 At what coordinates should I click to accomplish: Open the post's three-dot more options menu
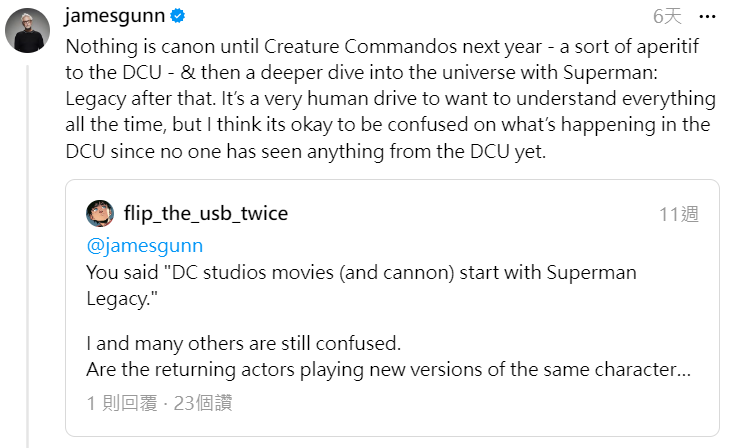tap(709, 17)
